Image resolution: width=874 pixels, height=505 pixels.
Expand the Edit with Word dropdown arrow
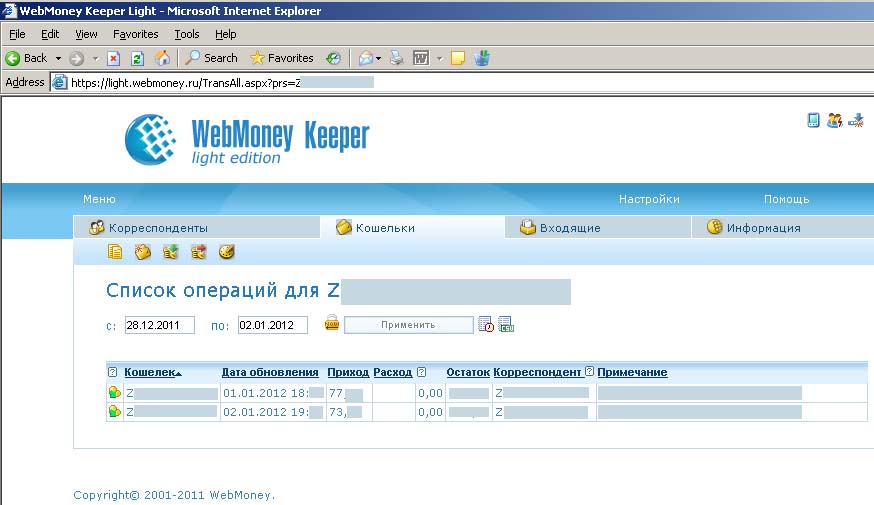pyautogui.click(x=439, y=58)
